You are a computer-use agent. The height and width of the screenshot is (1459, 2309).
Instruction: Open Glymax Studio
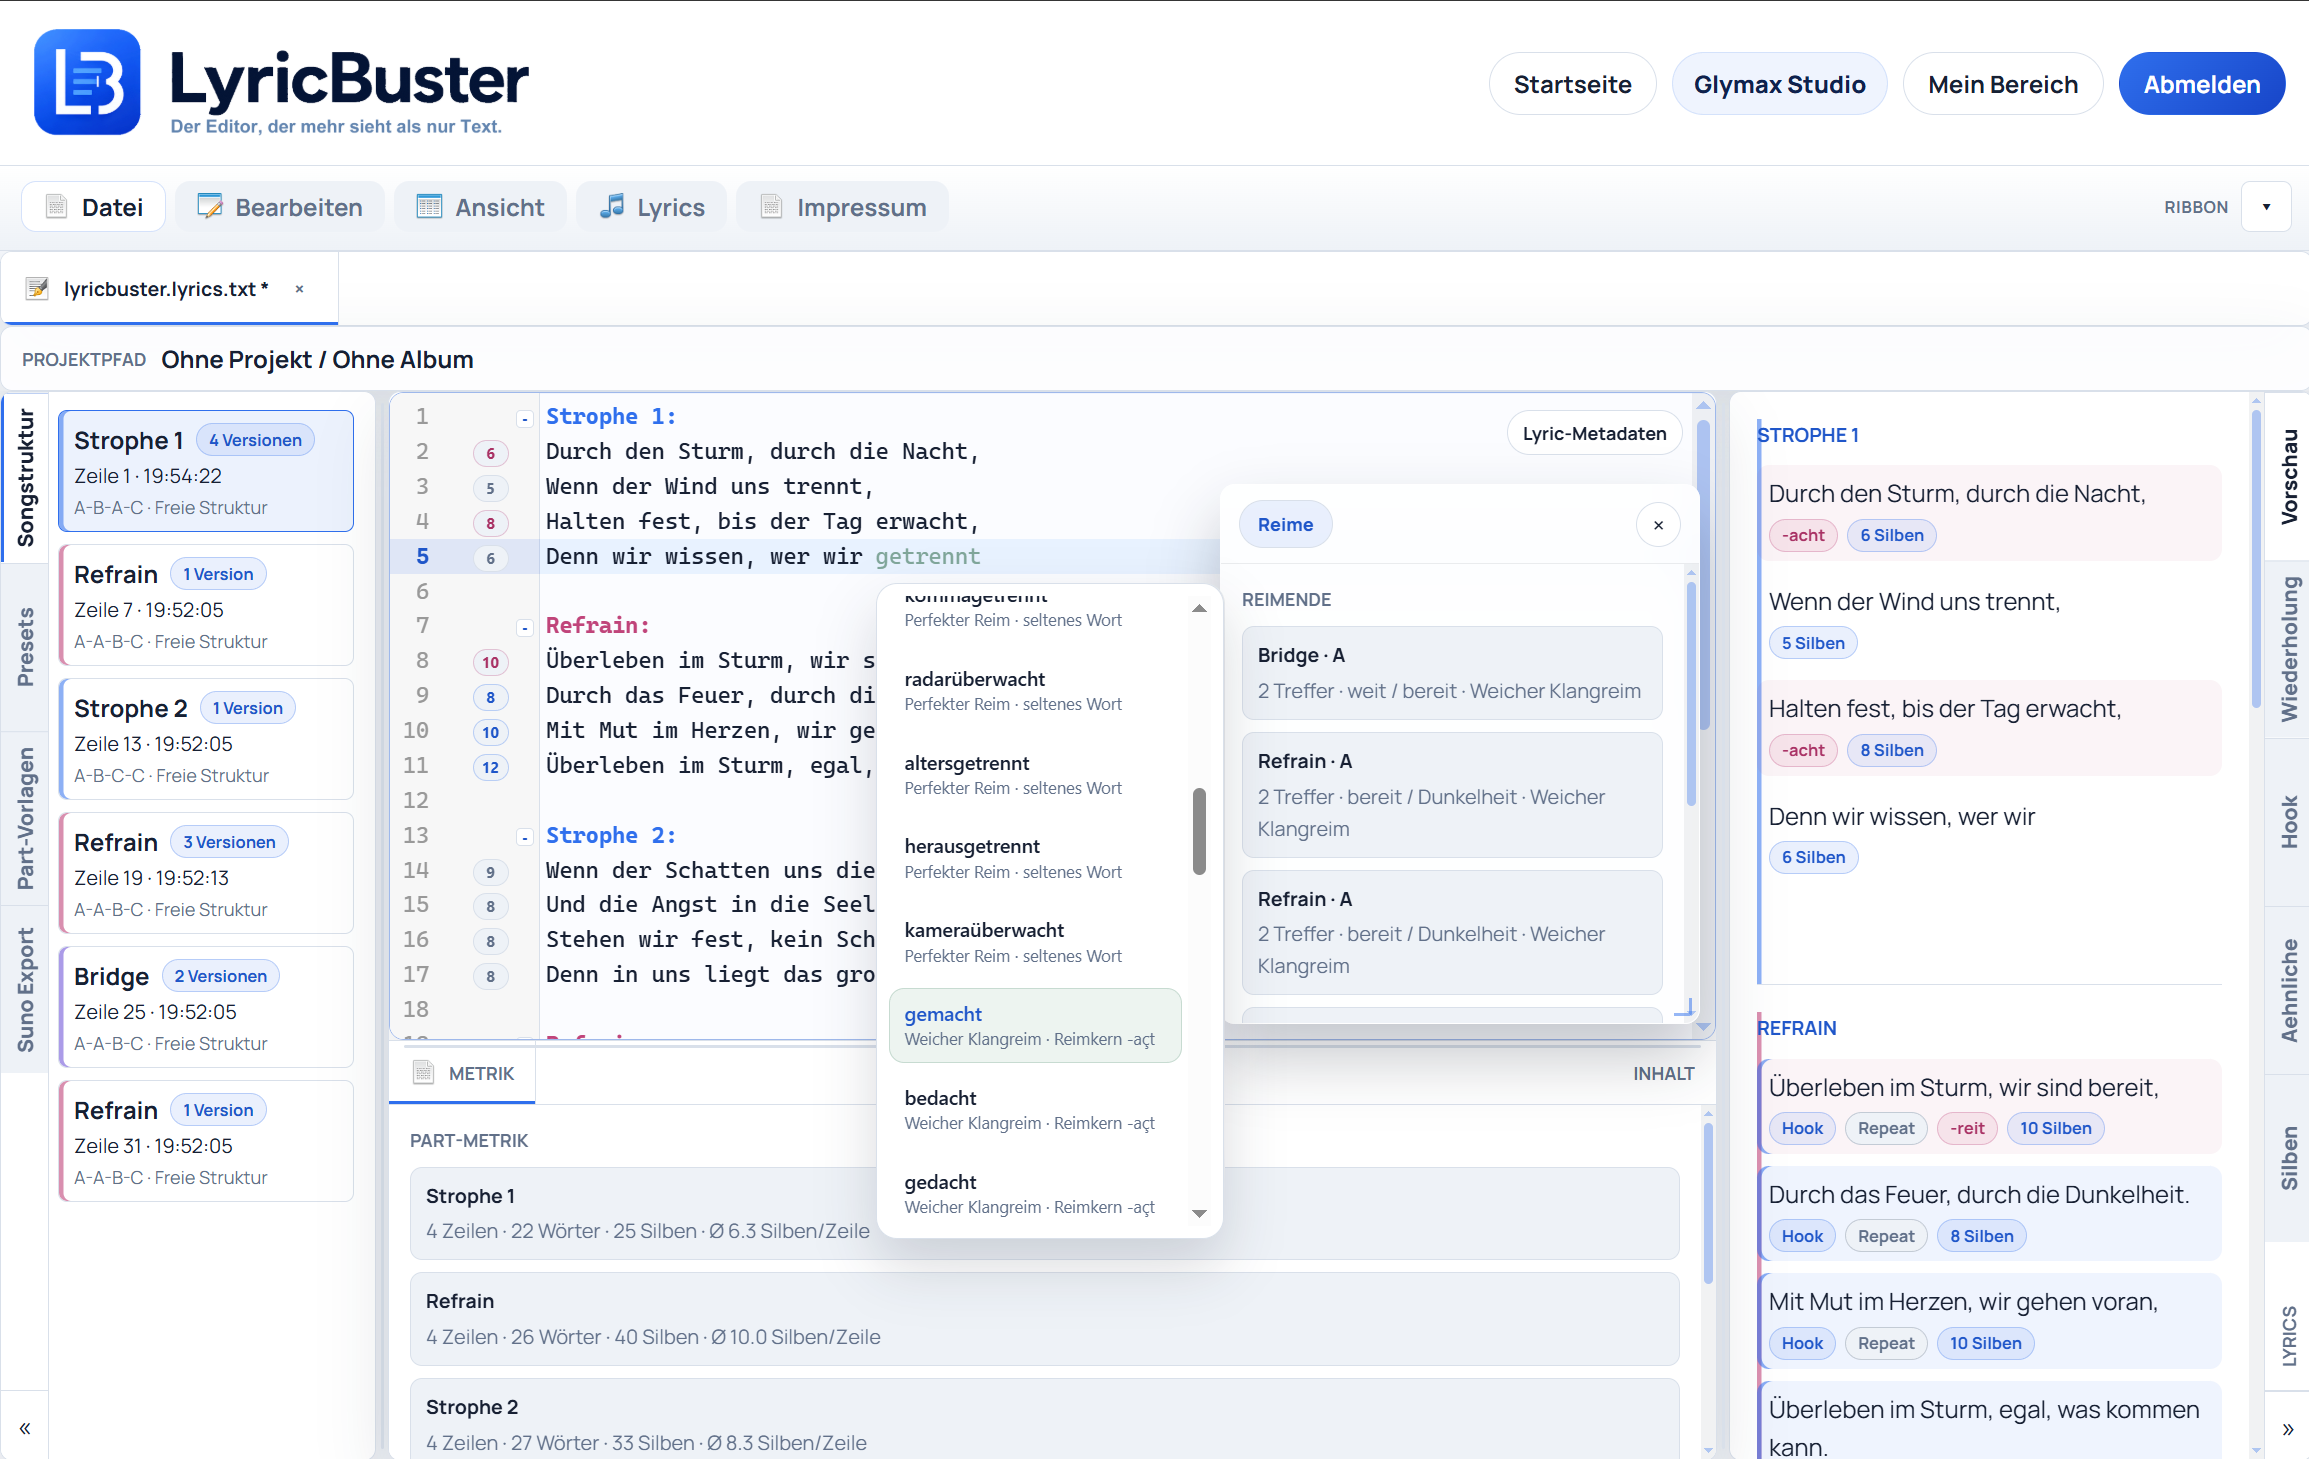[1779, 84]
